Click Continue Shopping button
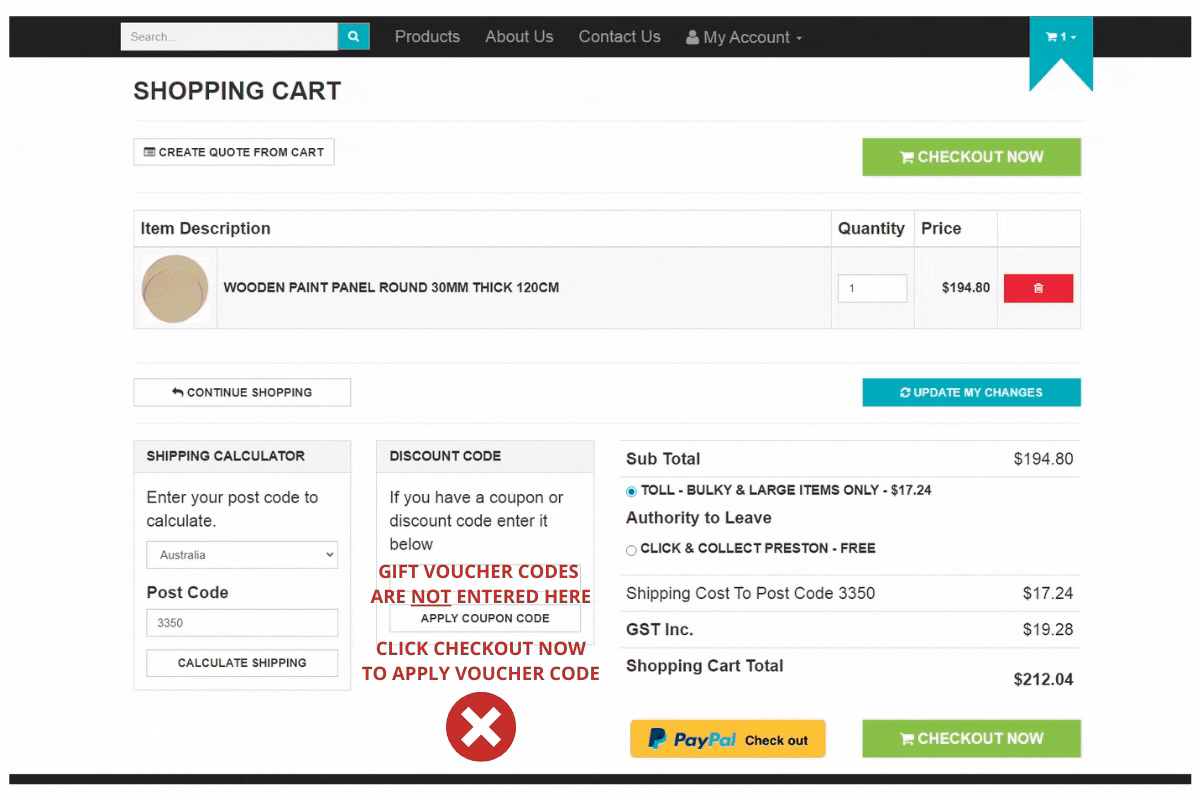 [x=242, y=392]
